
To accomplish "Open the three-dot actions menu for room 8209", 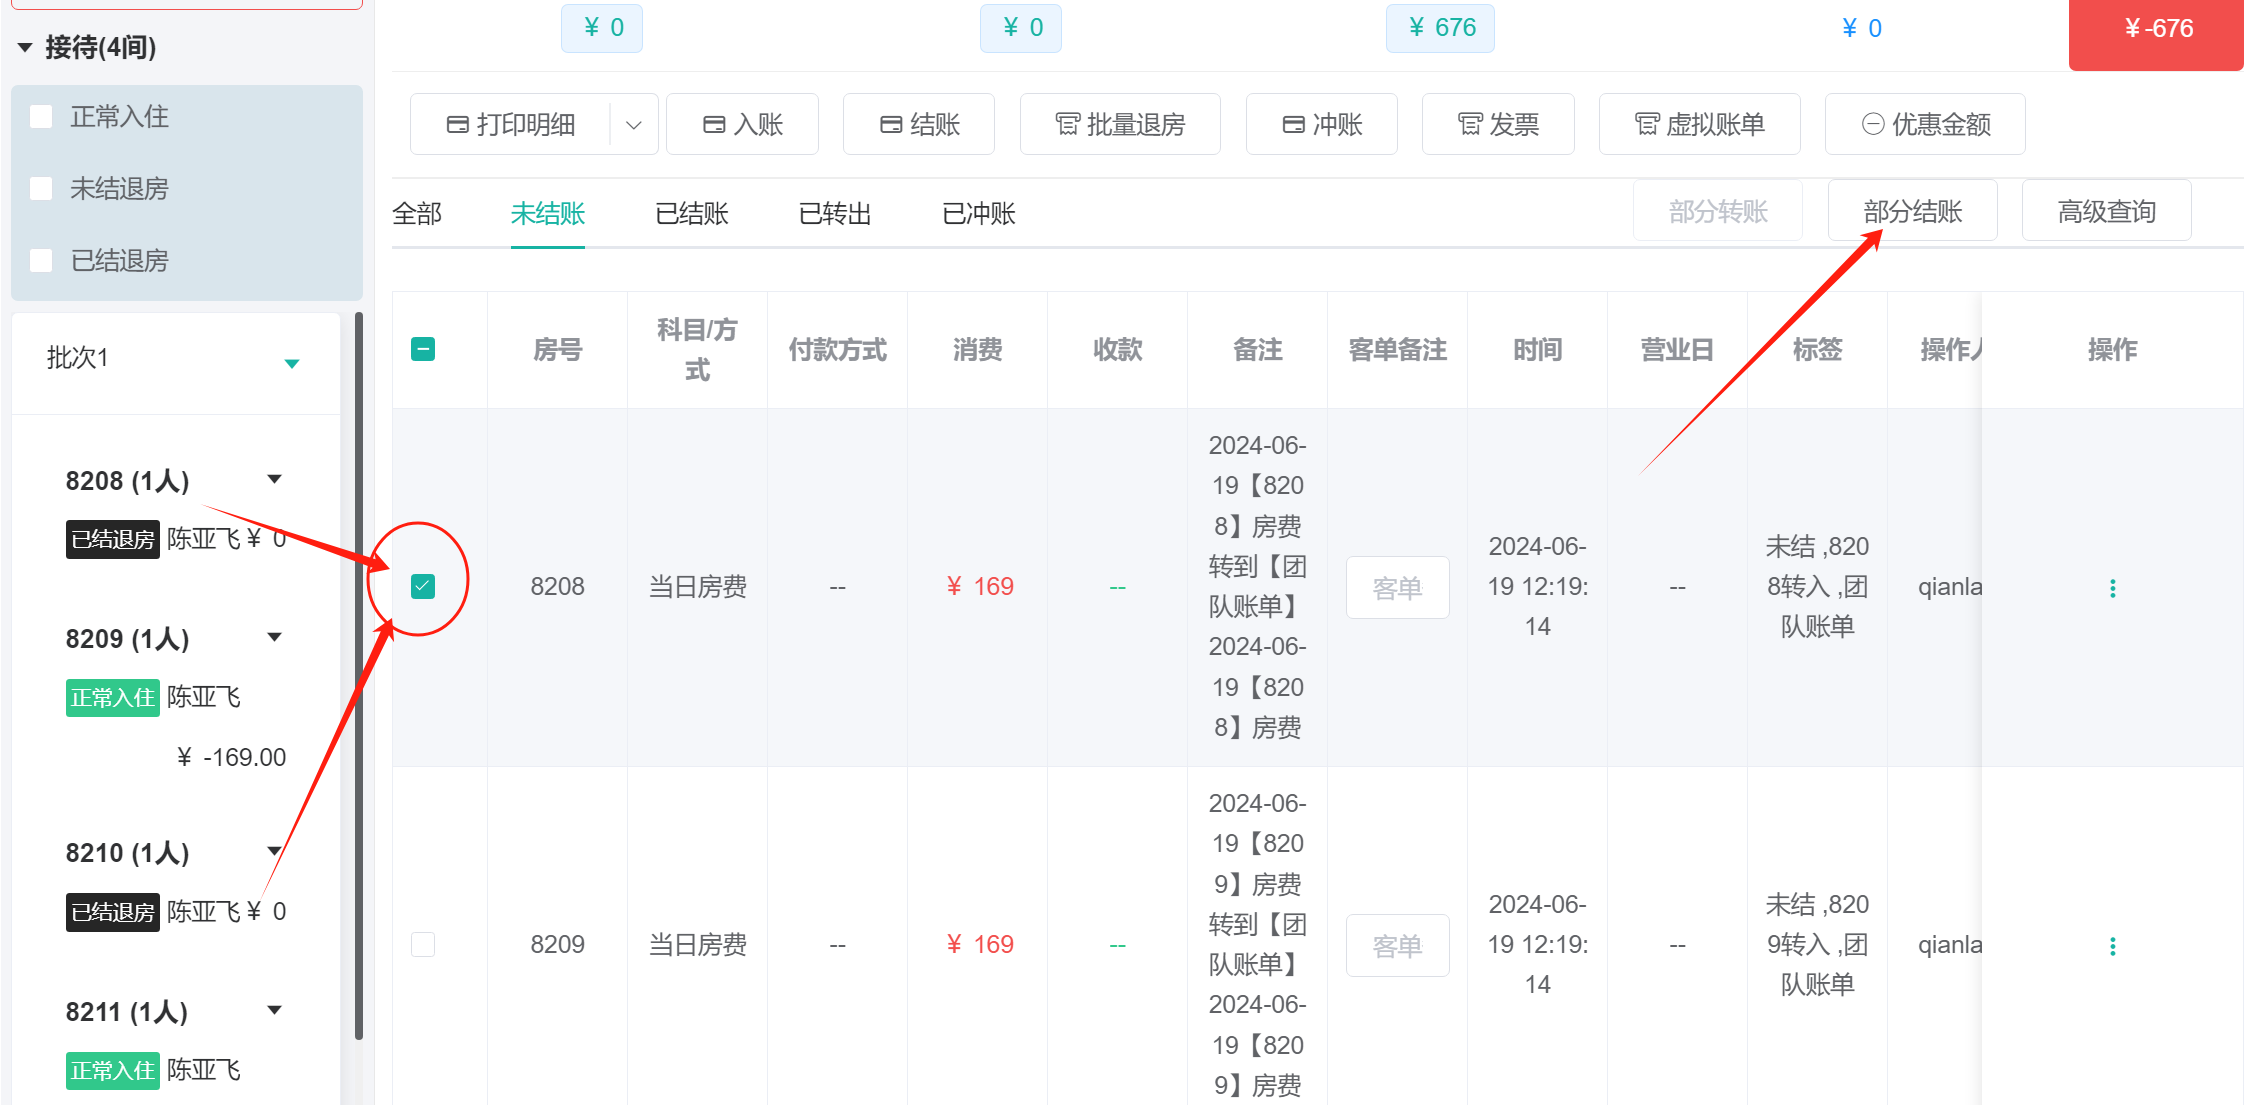I will tap(2112, 946).
